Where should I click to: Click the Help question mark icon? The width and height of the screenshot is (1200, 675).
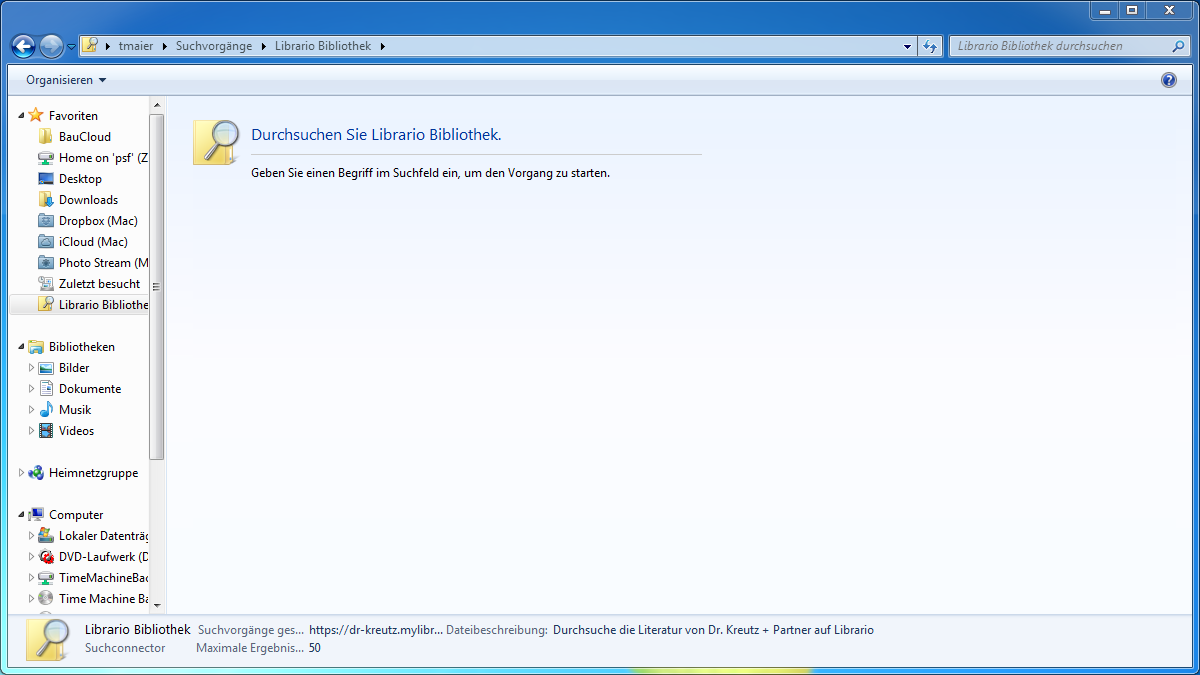1169,80
